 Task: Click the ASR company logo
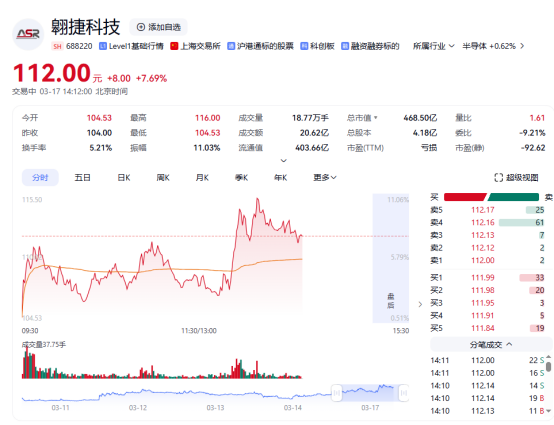coord(28,34)
